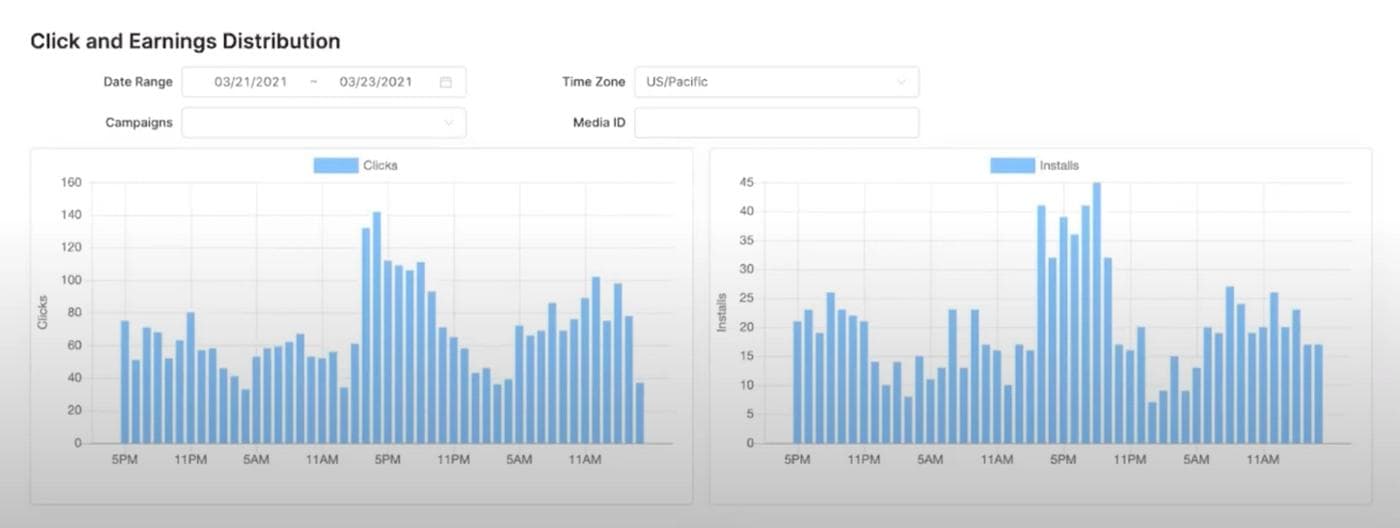Focus the Media ID input field

[776, 123]
